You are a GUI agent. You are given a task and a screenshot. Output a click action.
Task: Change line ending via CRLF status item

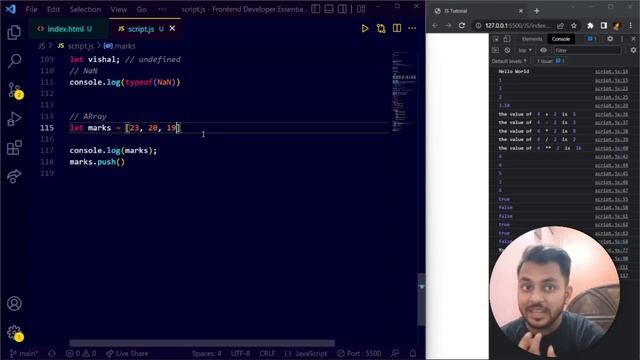click(x=267, y=353)
